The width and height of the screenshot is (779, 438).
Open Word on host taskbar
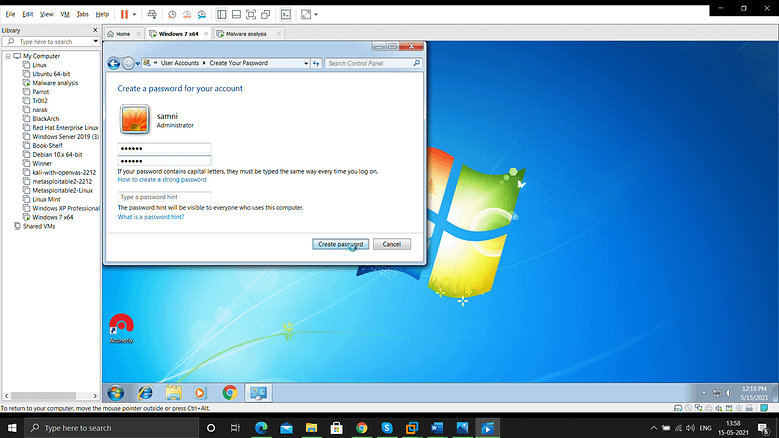click(x=437, y=428)
